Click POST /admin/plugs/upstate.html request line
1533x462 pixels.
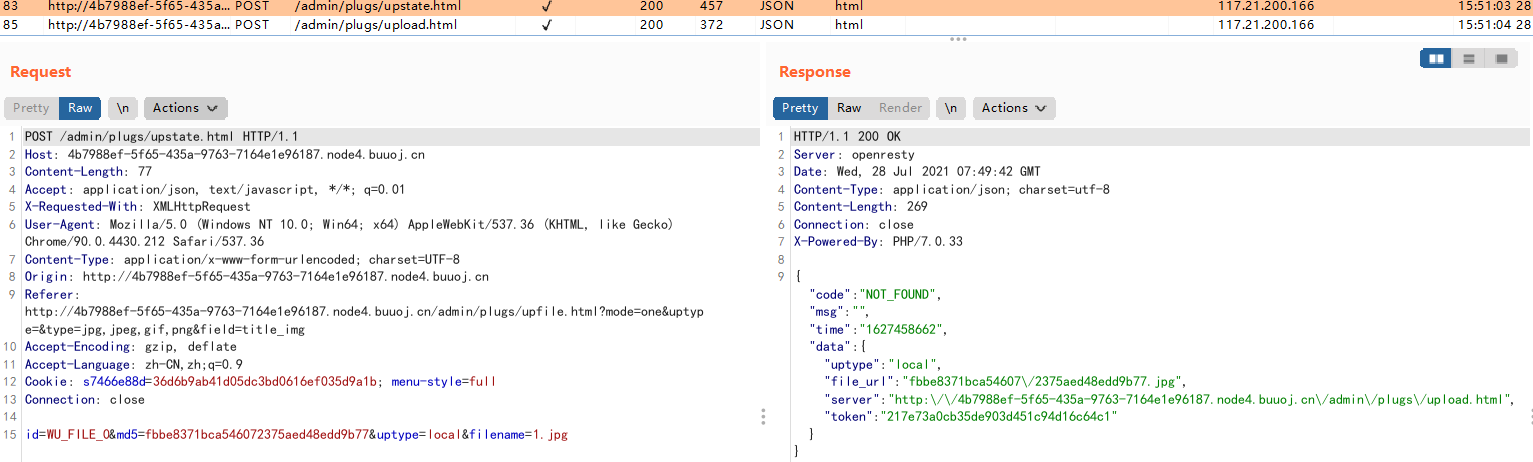coord(162,137)
